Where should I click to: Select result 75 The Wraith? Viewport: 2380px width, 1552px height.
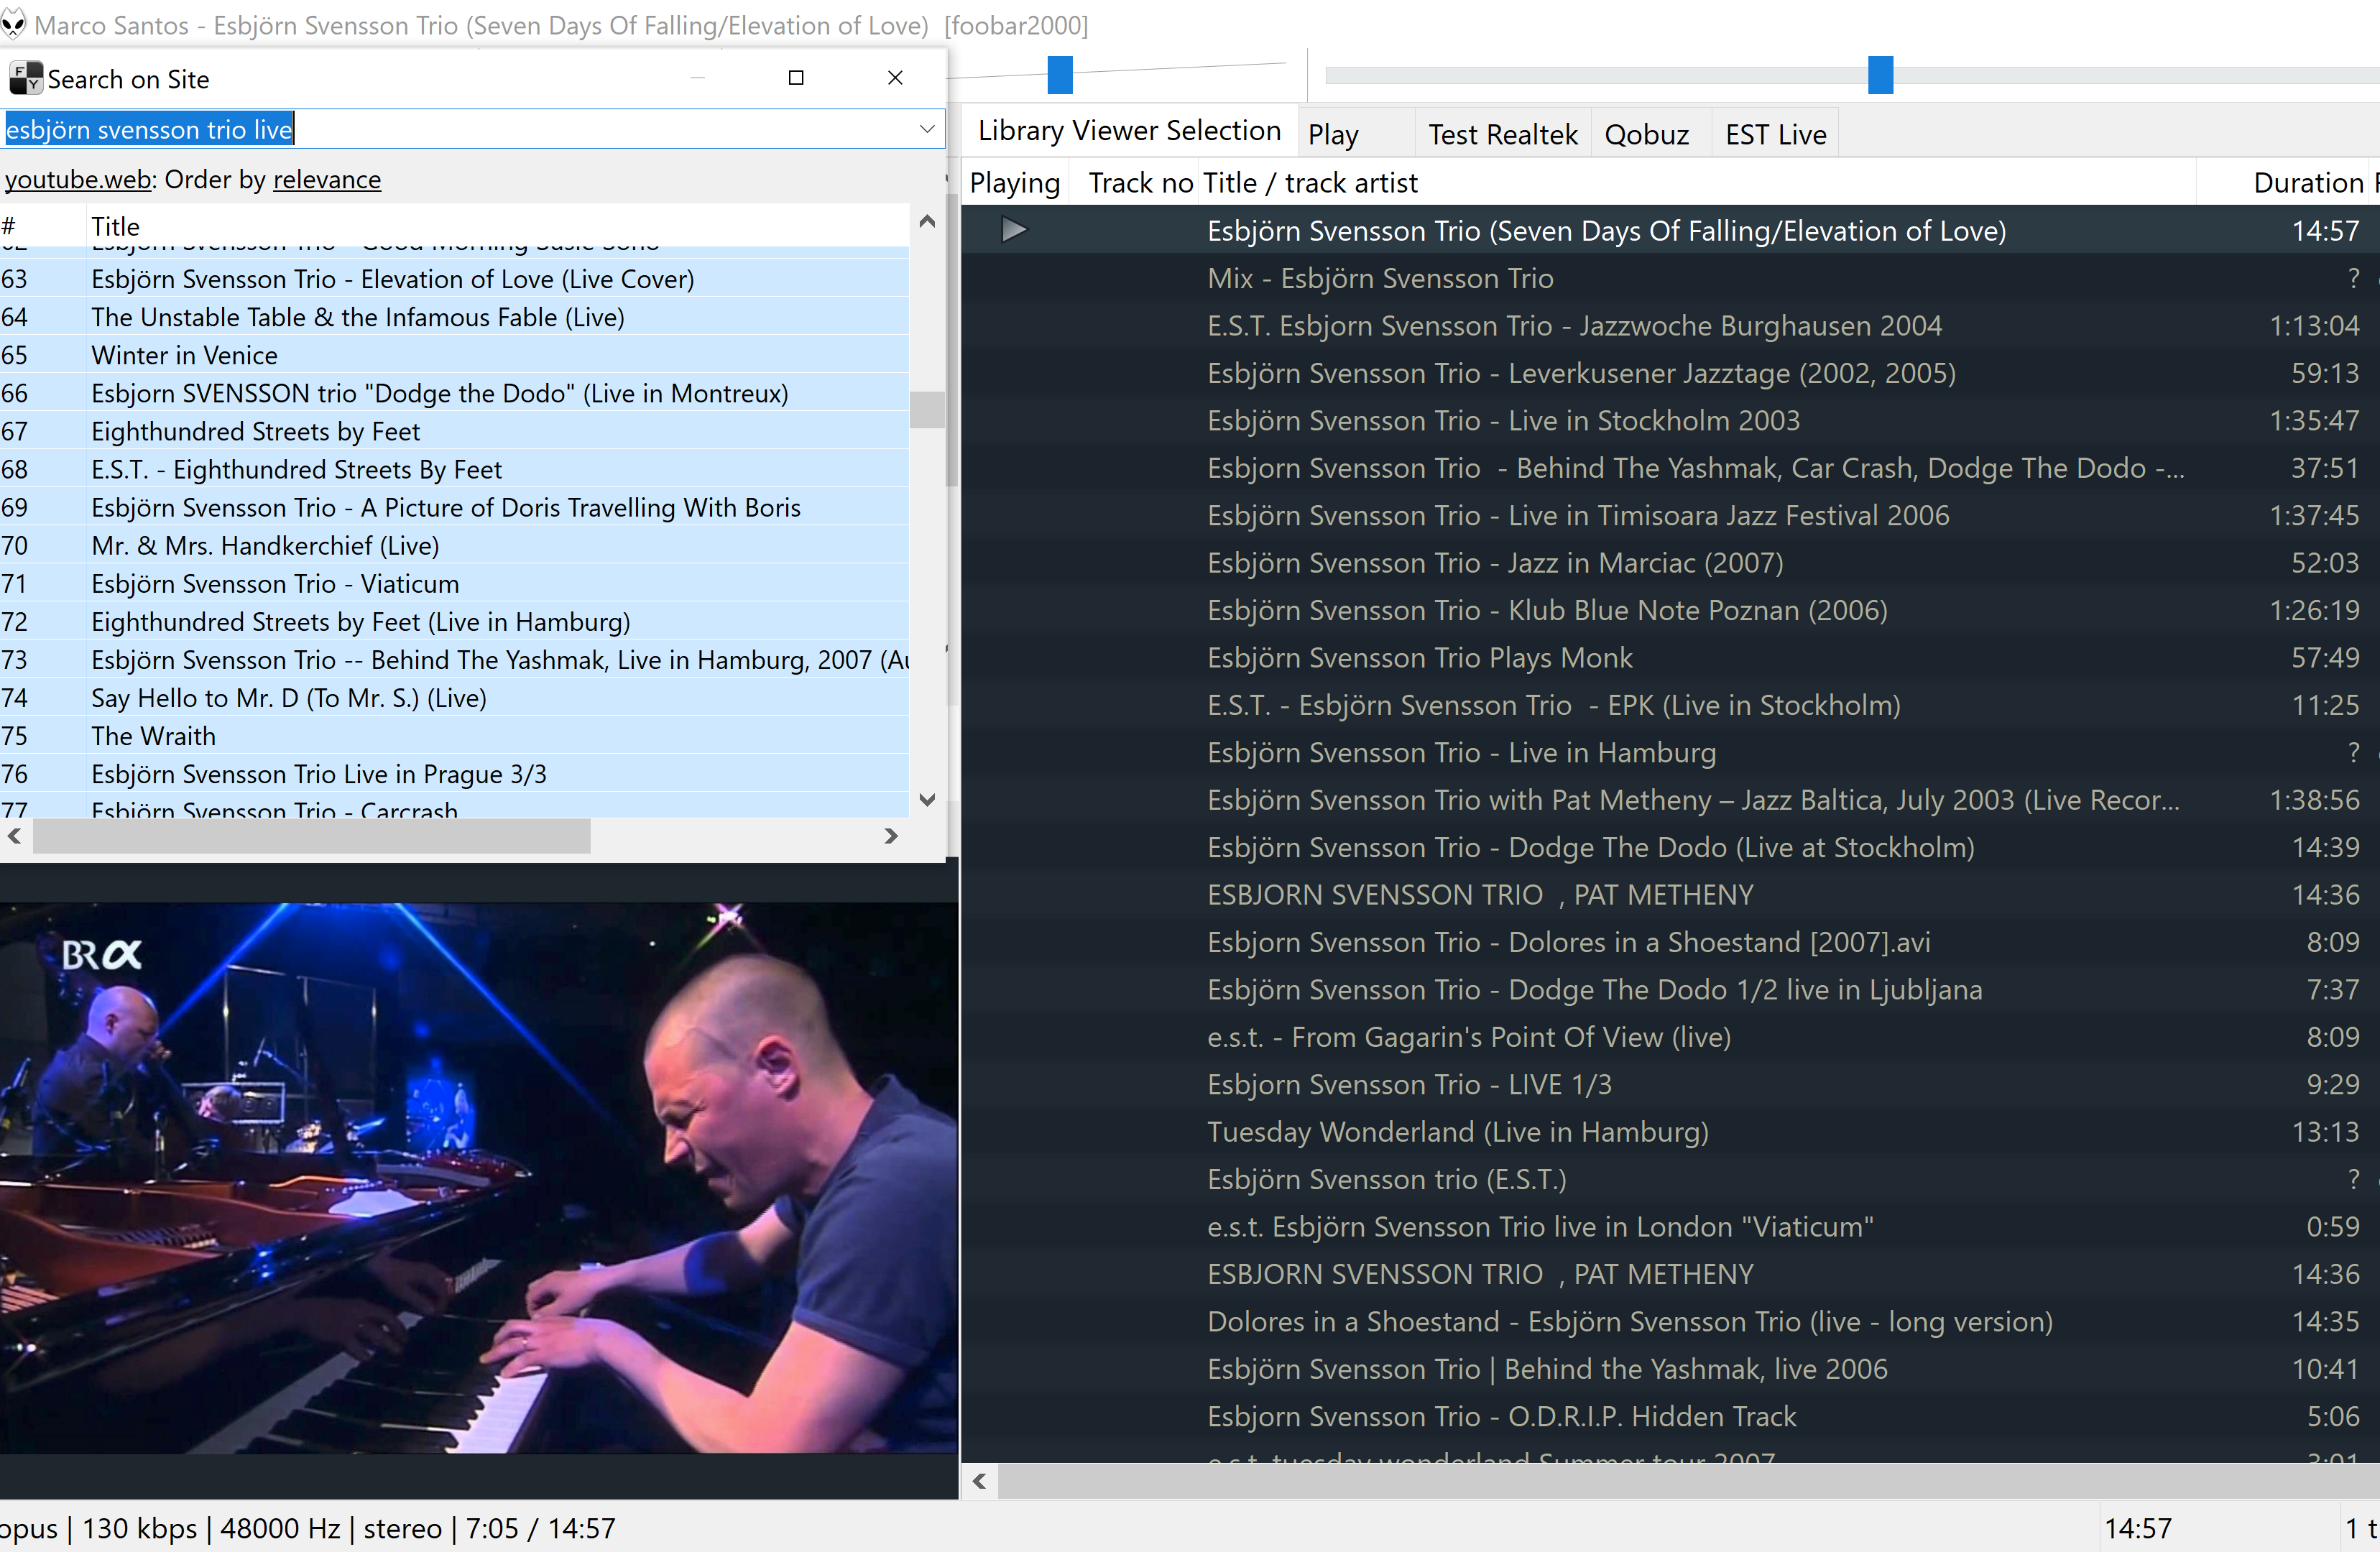pos(455,735)
